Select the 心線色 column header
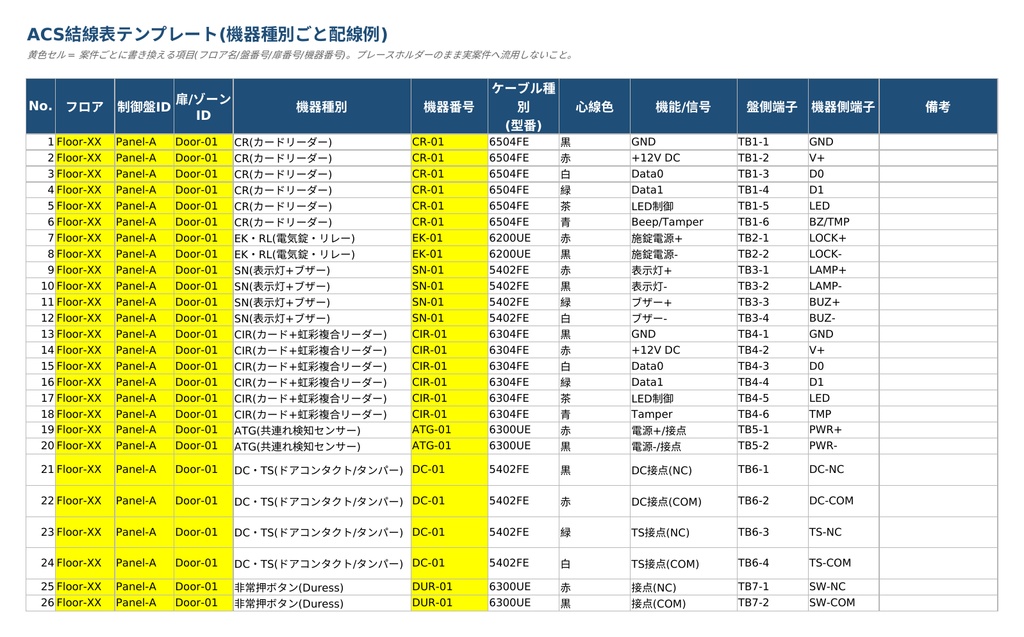Screen dimensions: 1024x637 click(594, 106)
